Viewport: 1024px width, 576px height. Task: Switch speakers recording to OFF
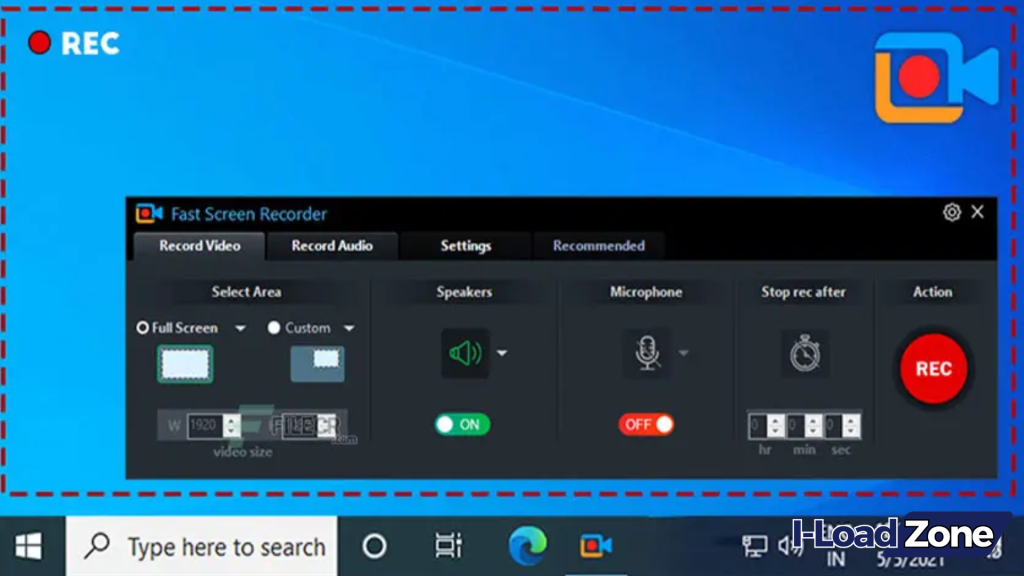[462, 424]
